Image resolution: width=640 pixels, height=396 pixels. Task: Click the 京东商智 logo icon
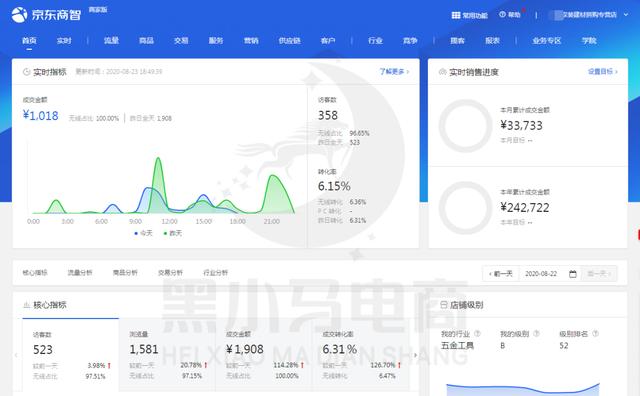(x=19, y=15)
